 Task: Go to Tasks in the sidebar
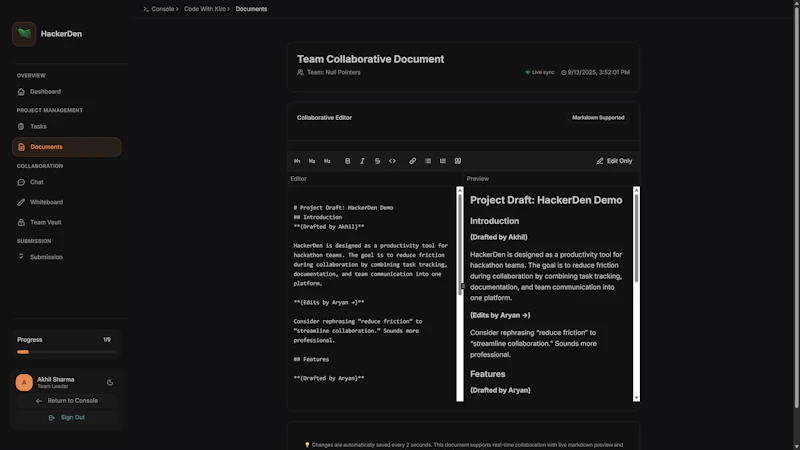coord(66,127)
